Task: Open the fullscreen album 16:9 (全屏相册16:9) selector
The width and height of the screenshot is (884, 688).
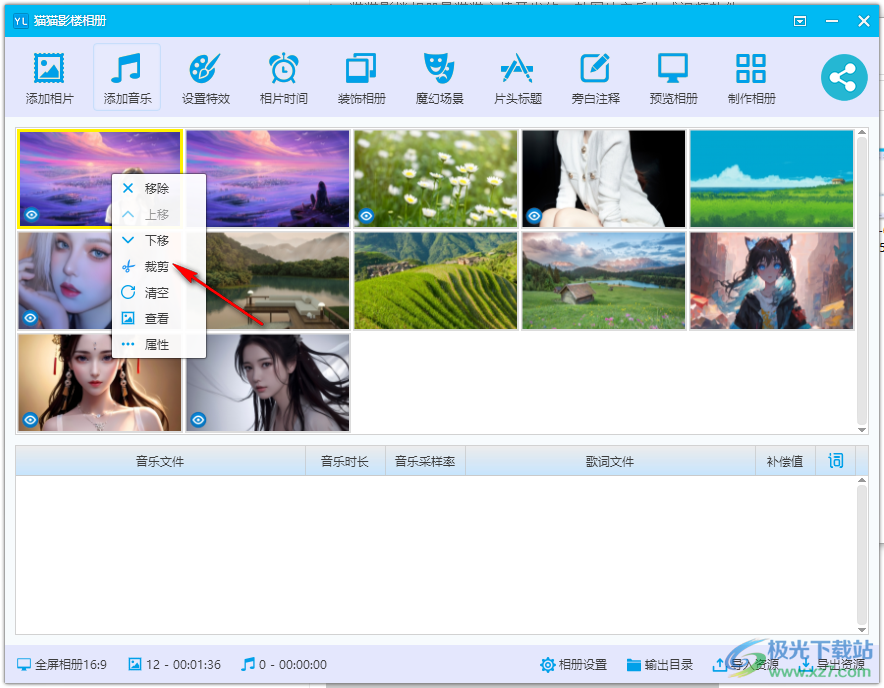Action: coord(62,664)
